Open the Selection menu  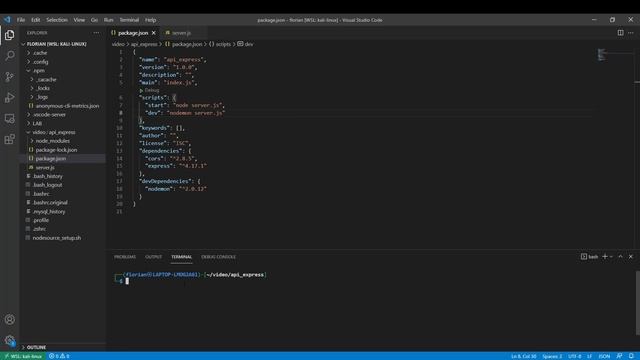tap(57, 20)
